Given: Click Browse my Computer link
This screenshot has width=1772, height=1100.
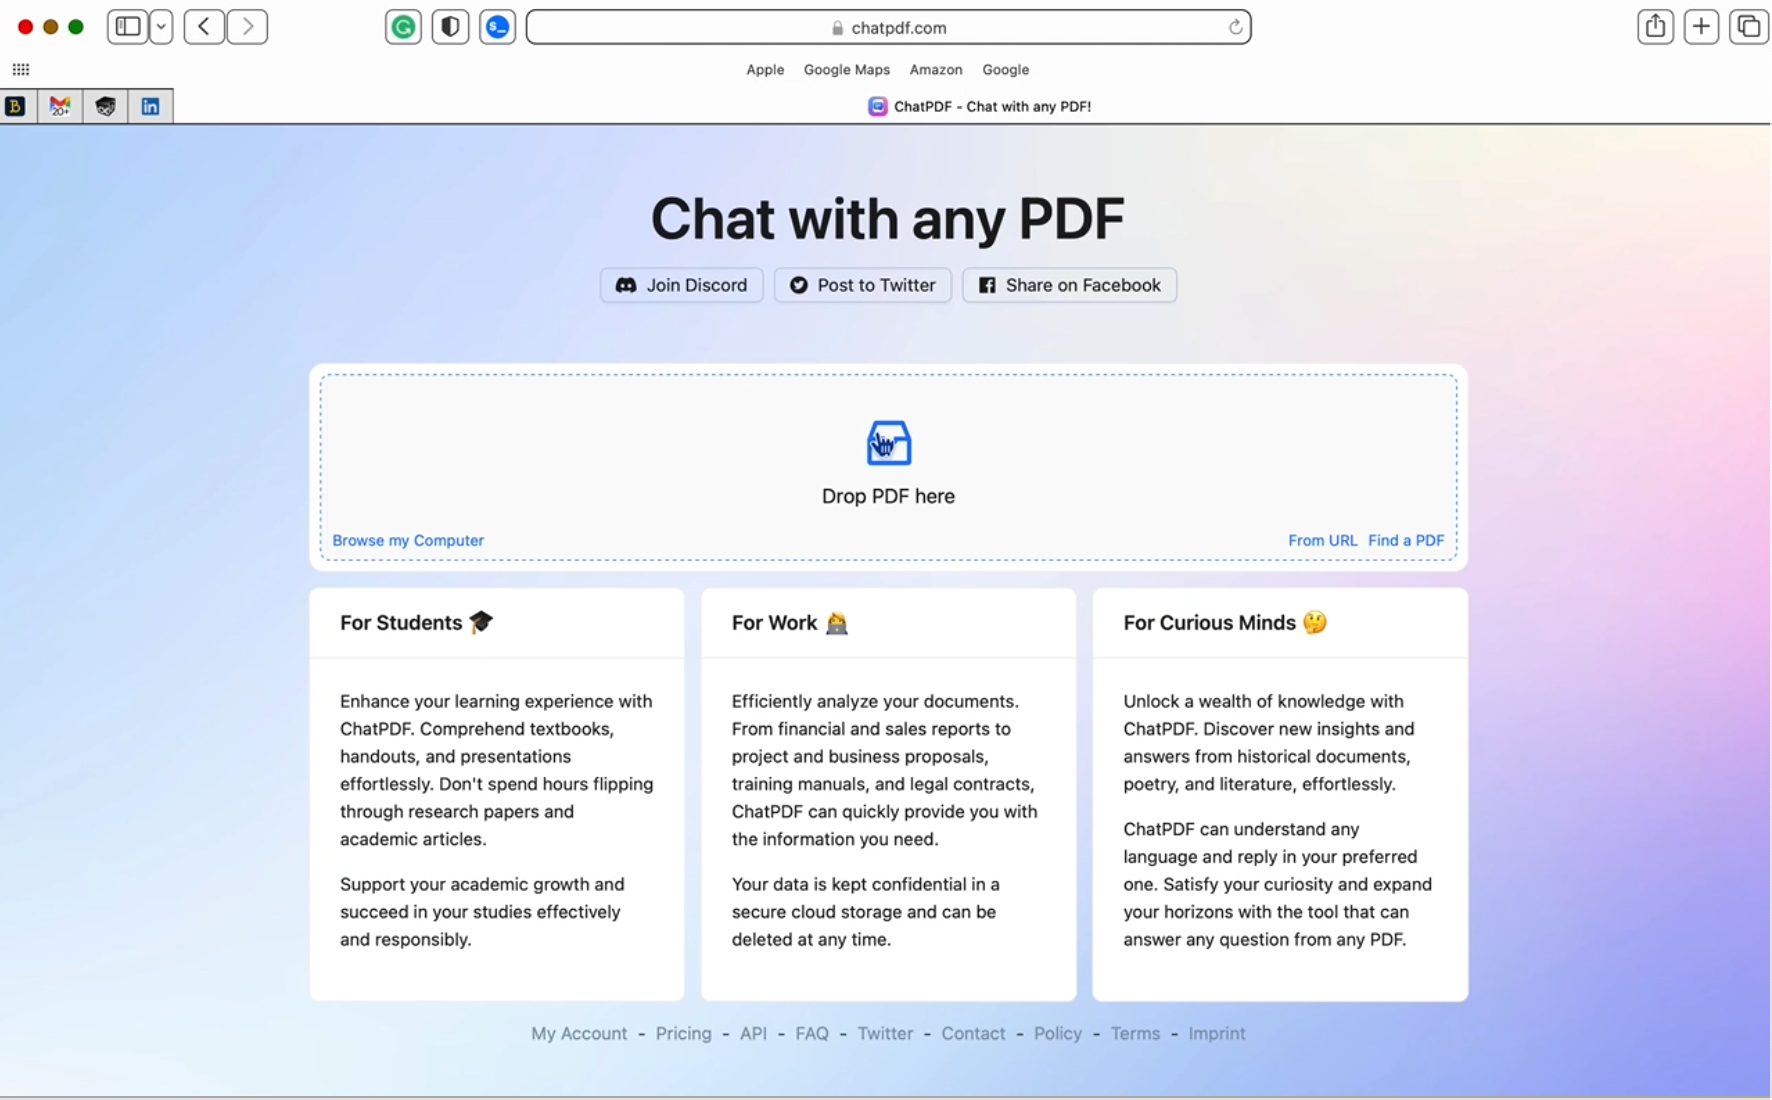Looking at the screenshot, I should pos(408,540).
